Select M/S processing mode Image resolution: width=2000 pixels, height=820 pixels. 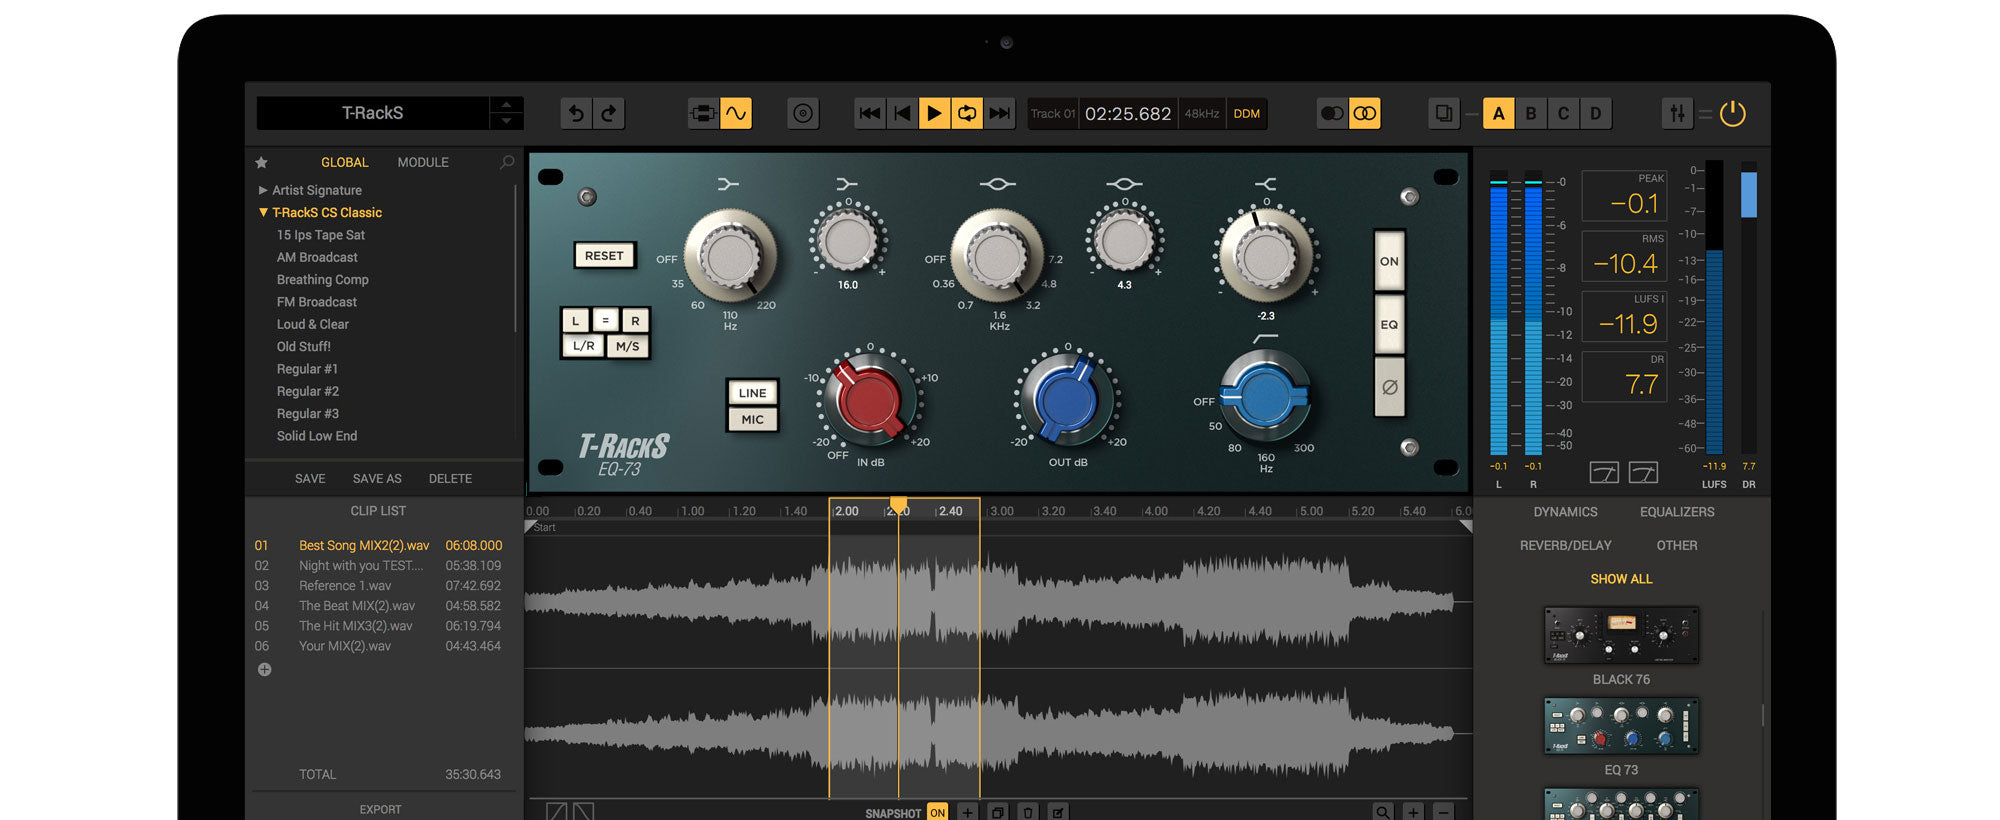[x=627, y=346]
